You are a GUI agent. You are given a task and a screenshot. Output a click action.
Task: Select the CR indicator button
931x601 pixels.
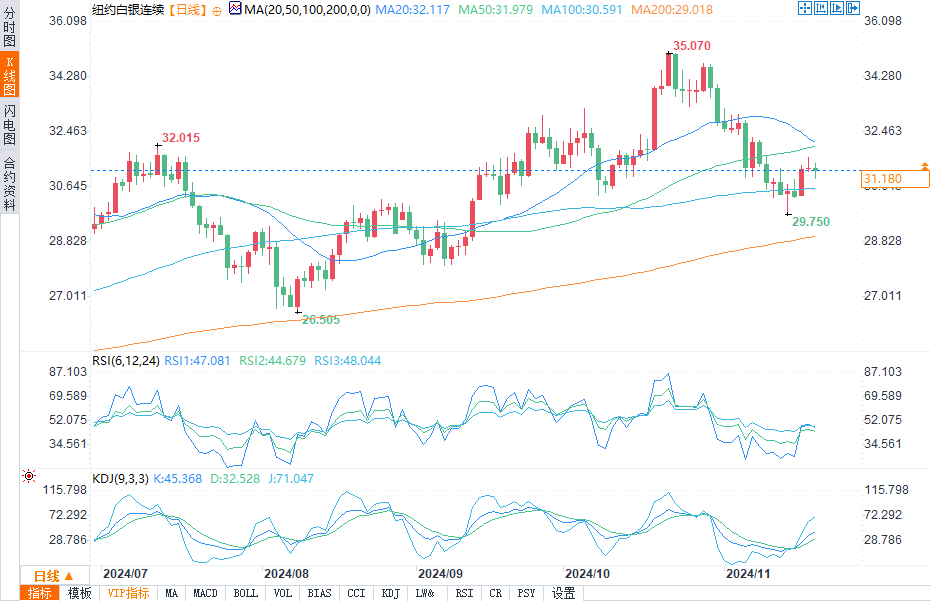[496, 593]
